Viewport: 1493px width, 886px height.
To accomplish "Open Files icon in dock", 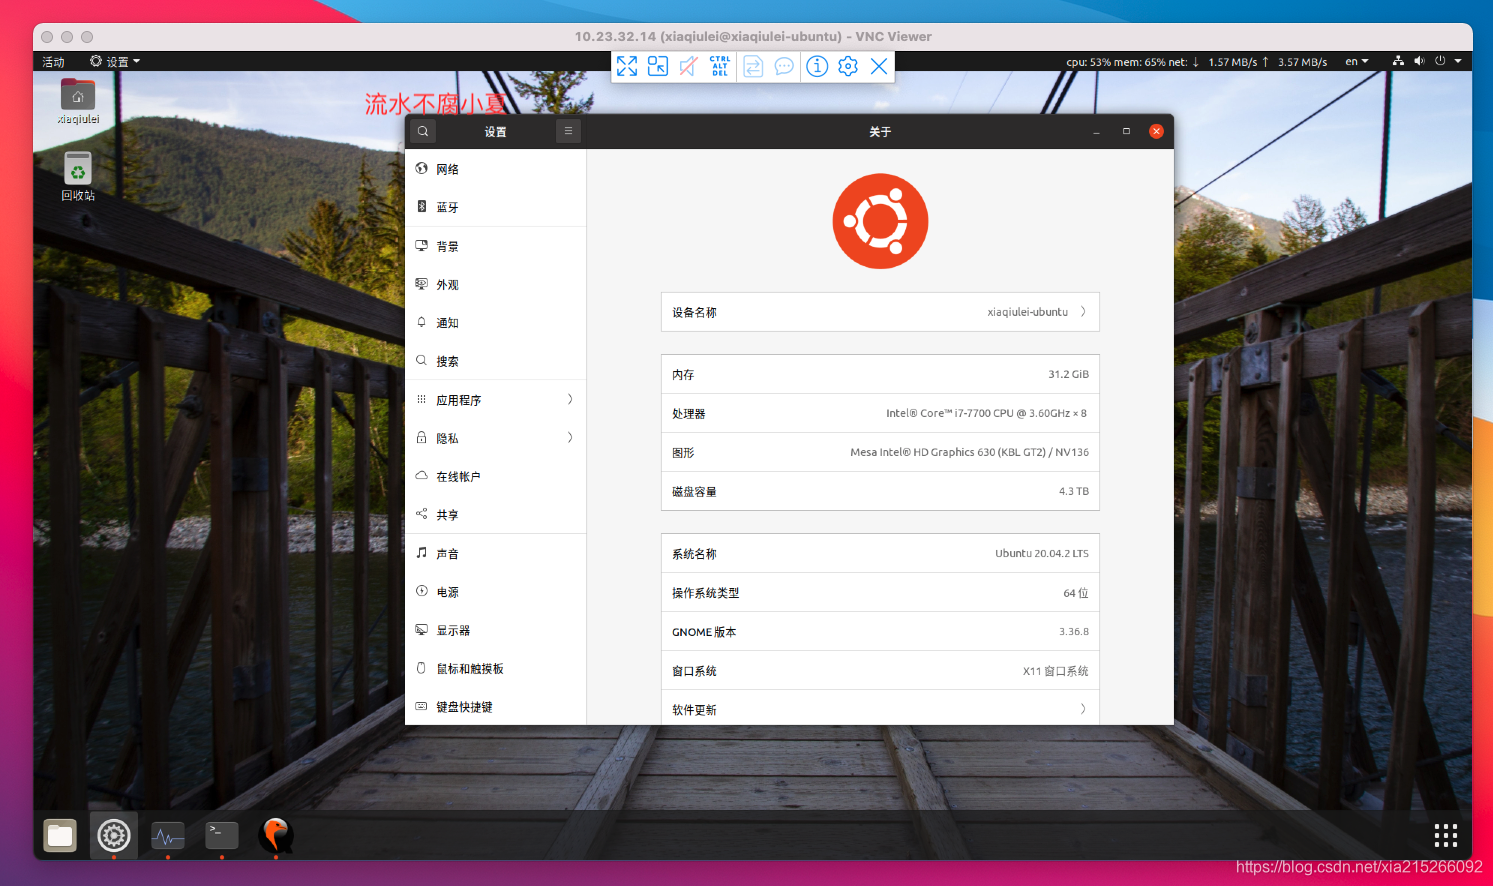I will [x=60, y=835].
